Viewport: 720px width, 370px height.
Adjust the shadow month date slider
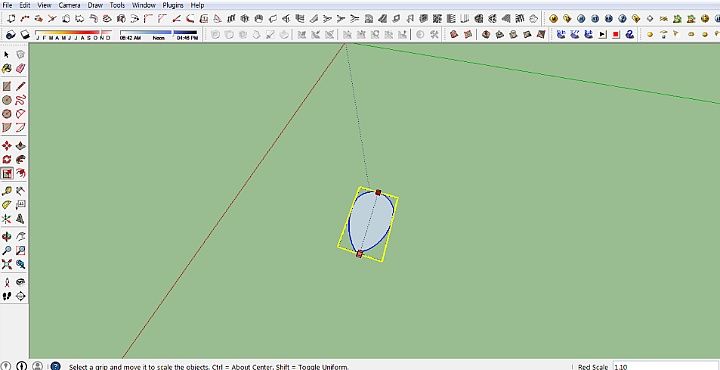pyautogui.click(x=73, y=33)
